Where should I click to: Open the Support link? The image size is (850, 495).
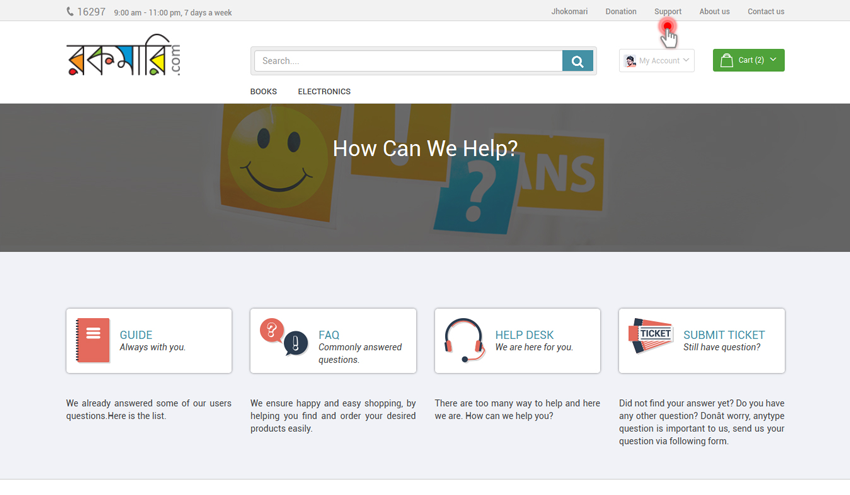point(667,12)
